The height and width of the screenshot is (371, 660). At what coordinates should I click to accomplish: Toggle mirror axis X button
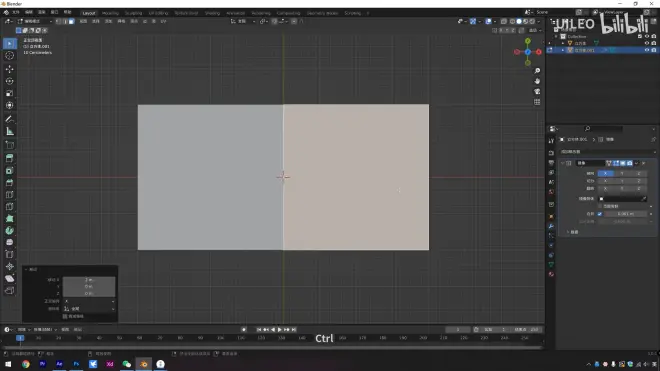605,173
